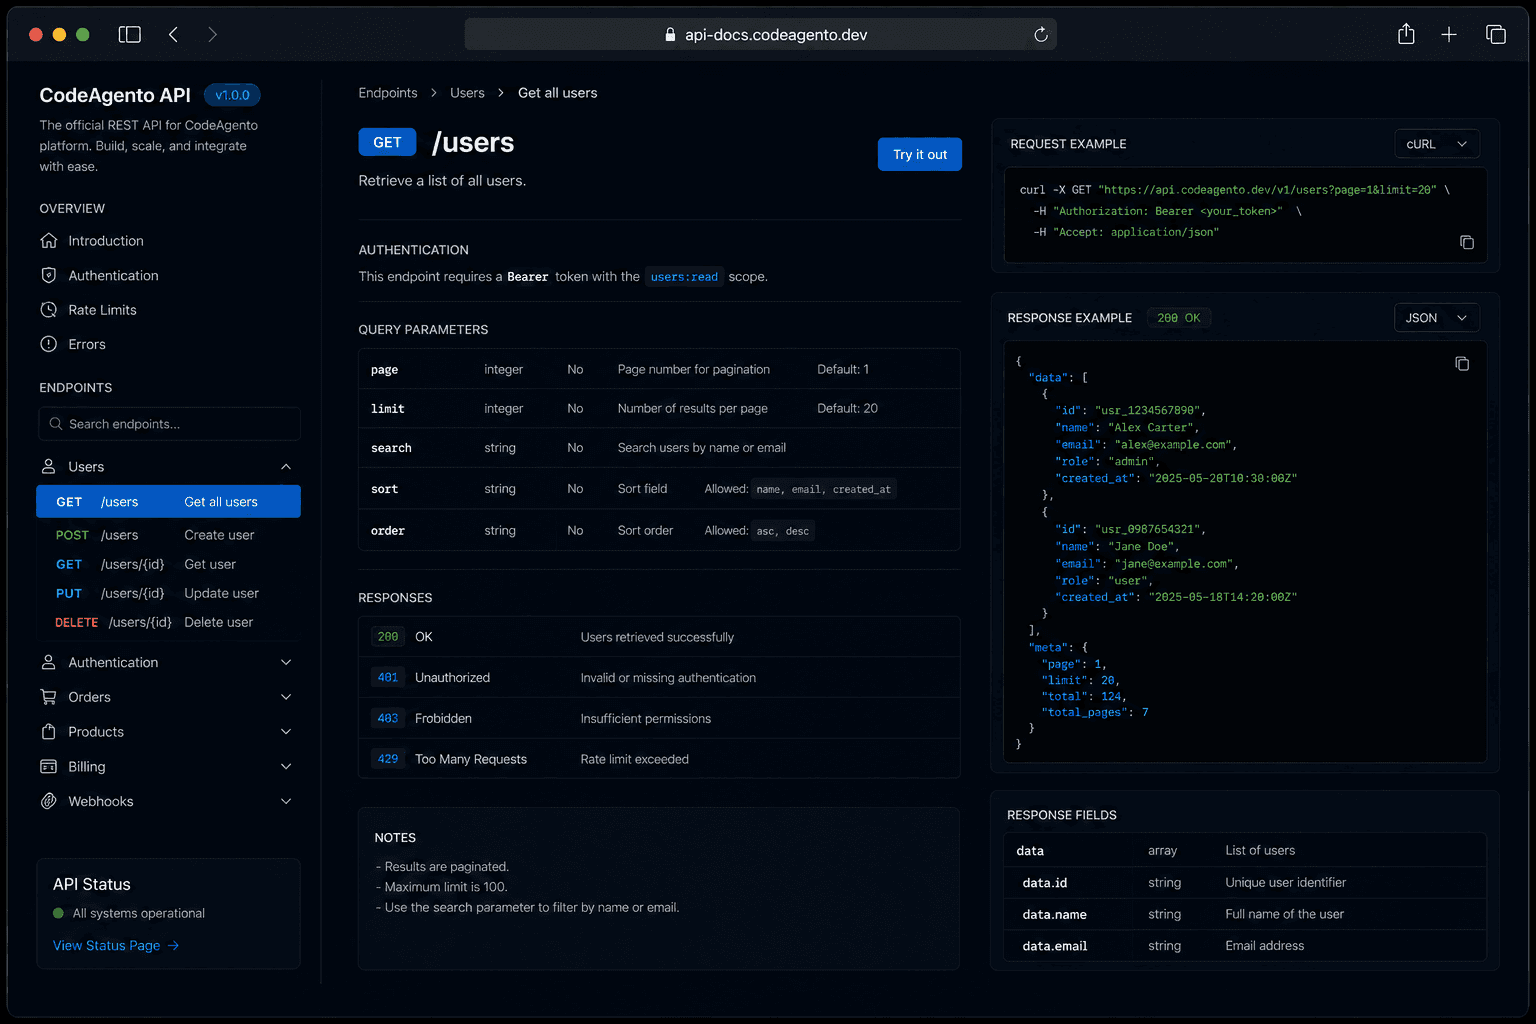Click the 'asc, desc' allowed values tag
Screen dimensions: 1536x1024
pyautogui.click(x=783, y=531)
